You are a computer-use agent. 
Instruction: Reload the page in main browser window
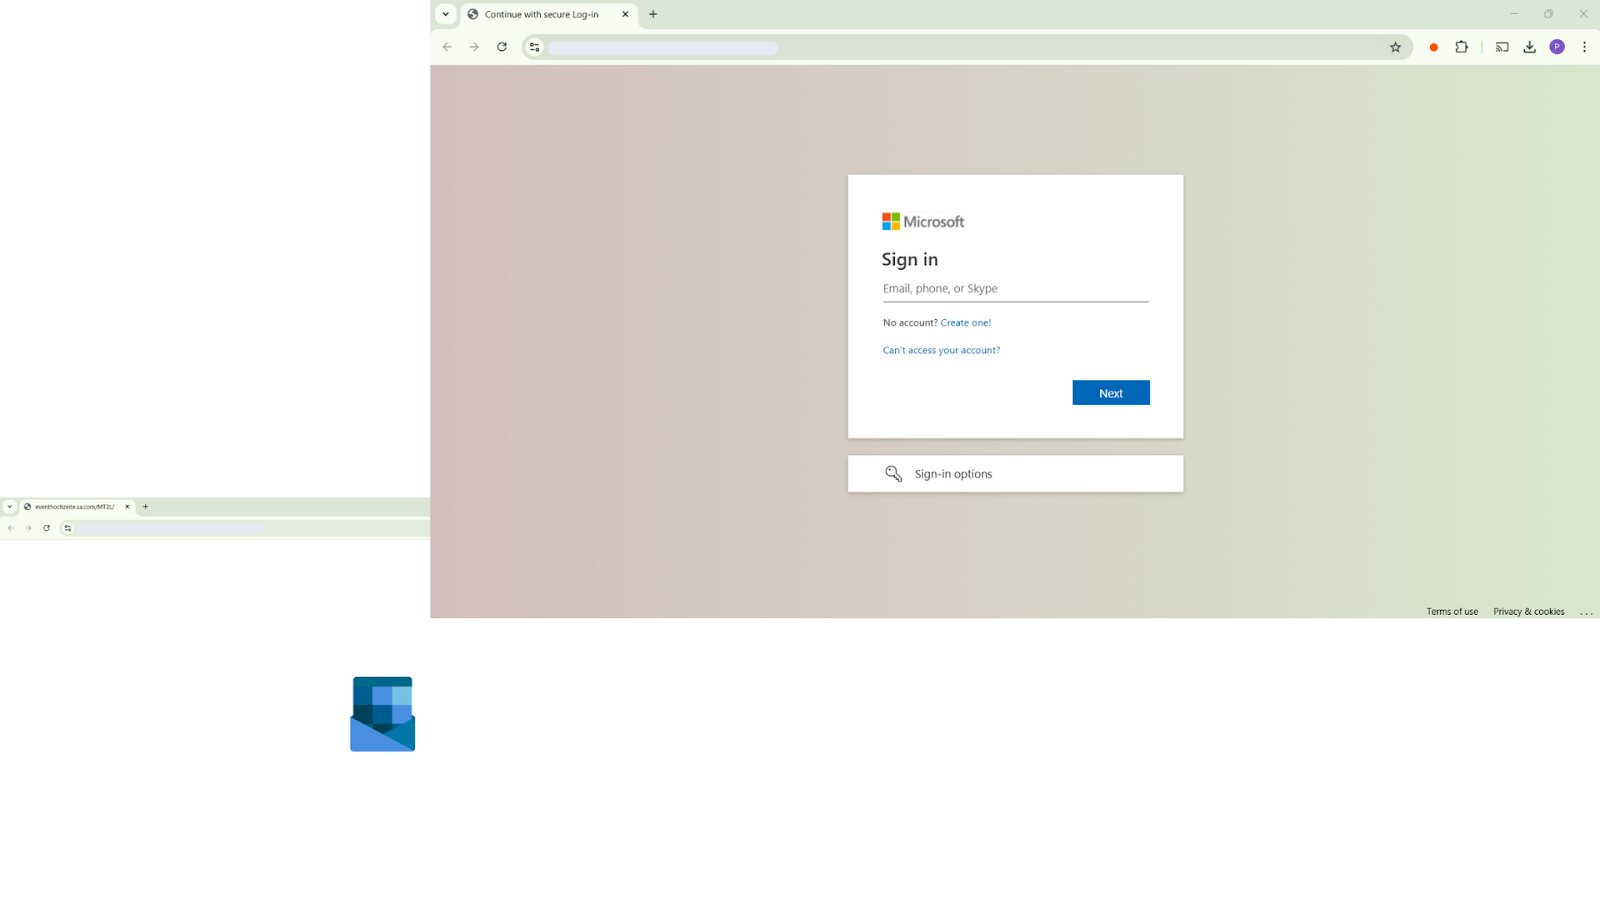[x=502, y=47]
